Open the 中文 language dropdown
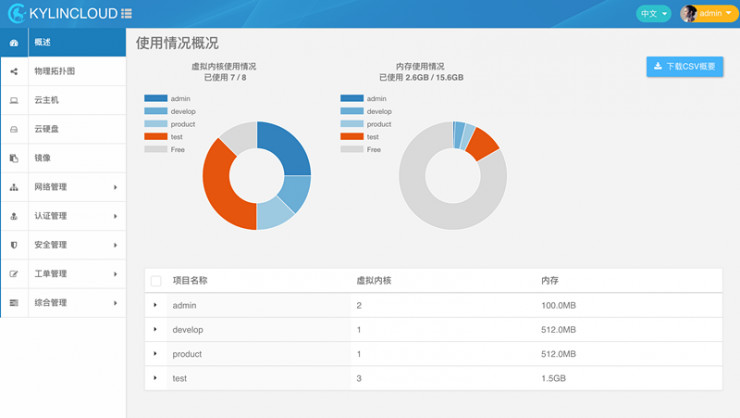This screenshot has width=740, height=418. [x=654, y=13]
